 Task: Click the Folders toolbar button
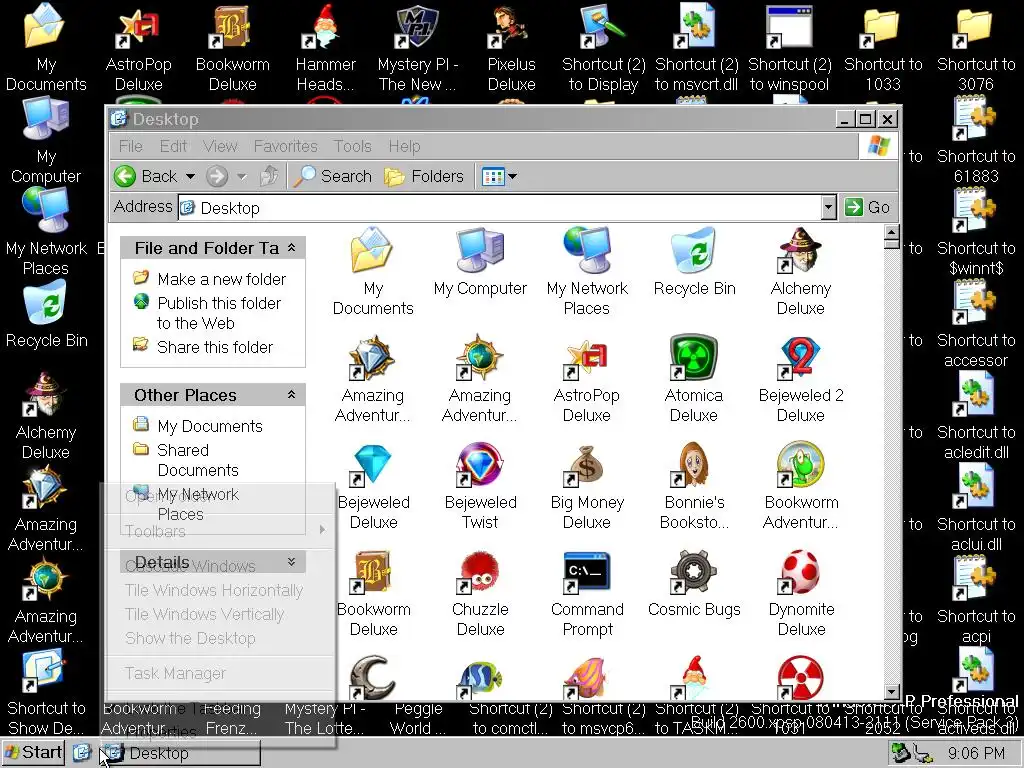tap(424, 176)
